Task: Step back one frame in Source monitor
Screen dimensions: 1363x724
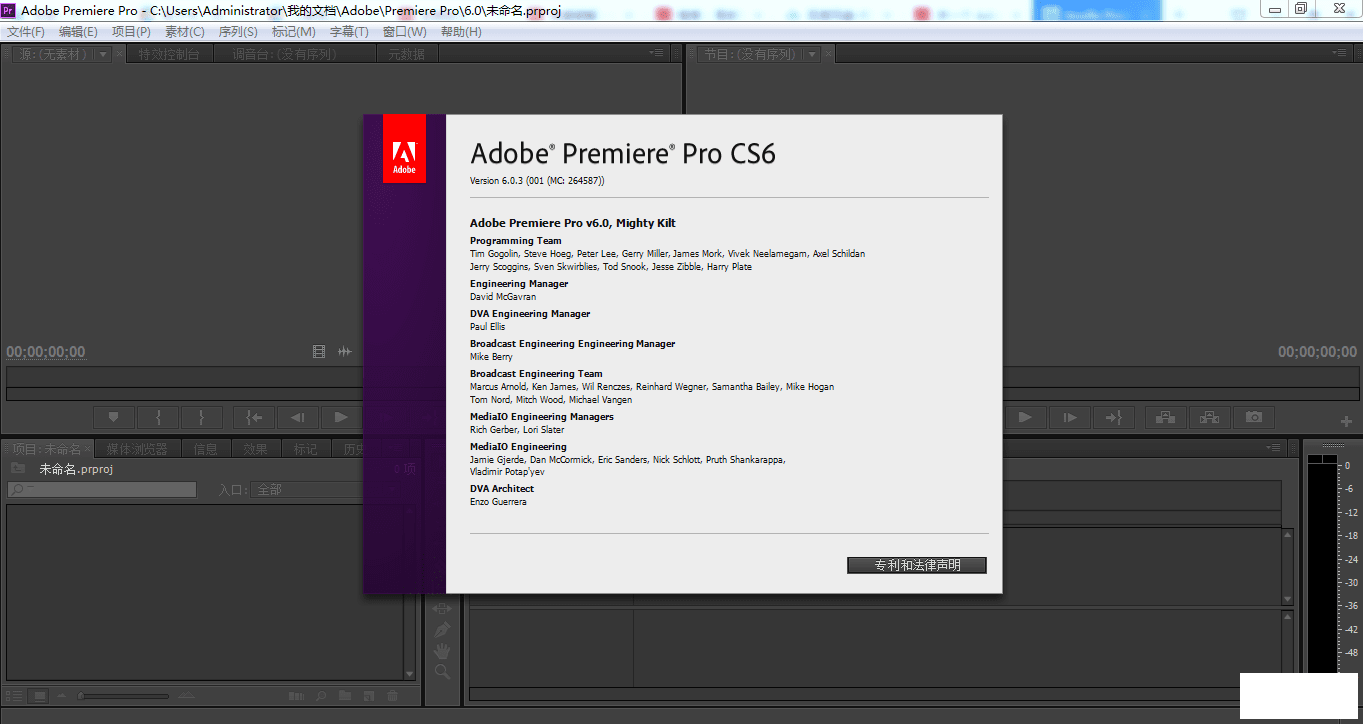Action: click(x=298, y=417)
